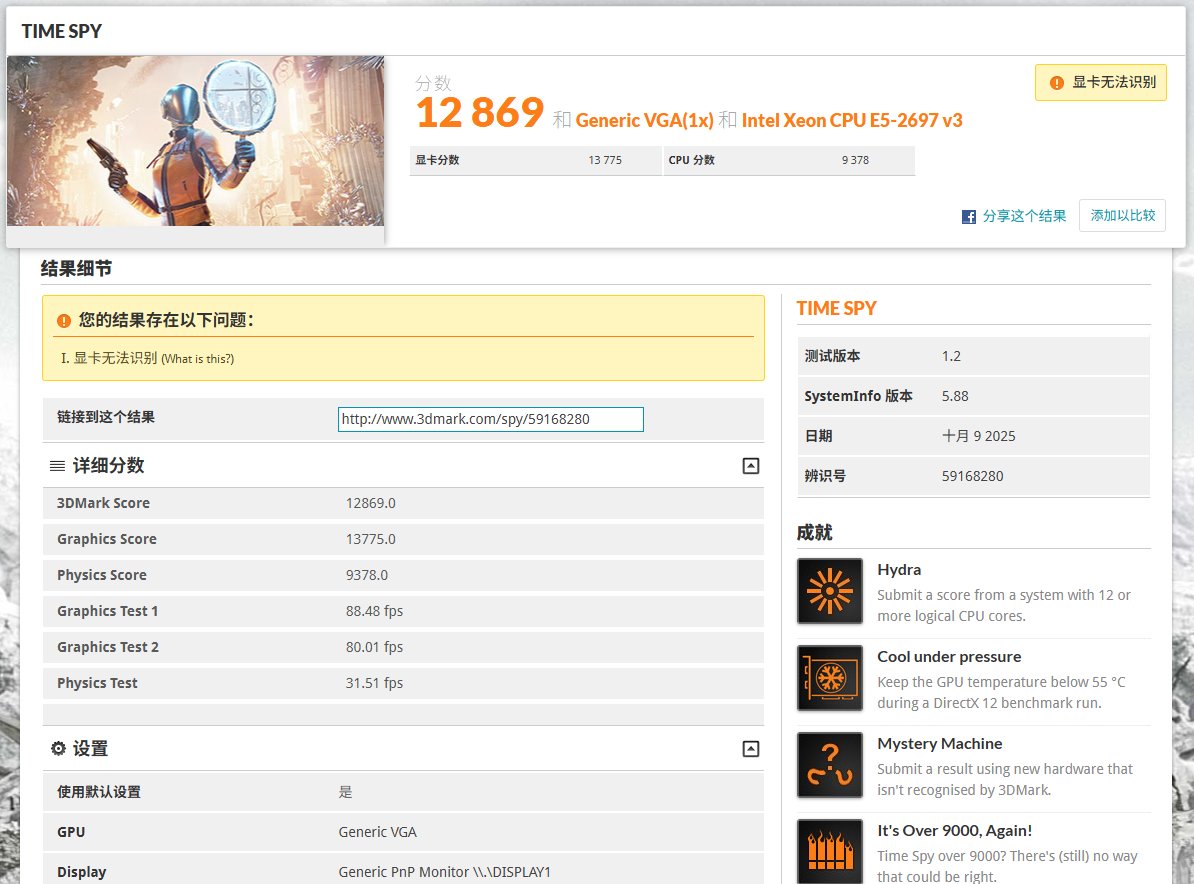The height and width of the screenshot is (884, 1194).
Task: Click the 成就 section heading
Action: [x=814, y=532]
